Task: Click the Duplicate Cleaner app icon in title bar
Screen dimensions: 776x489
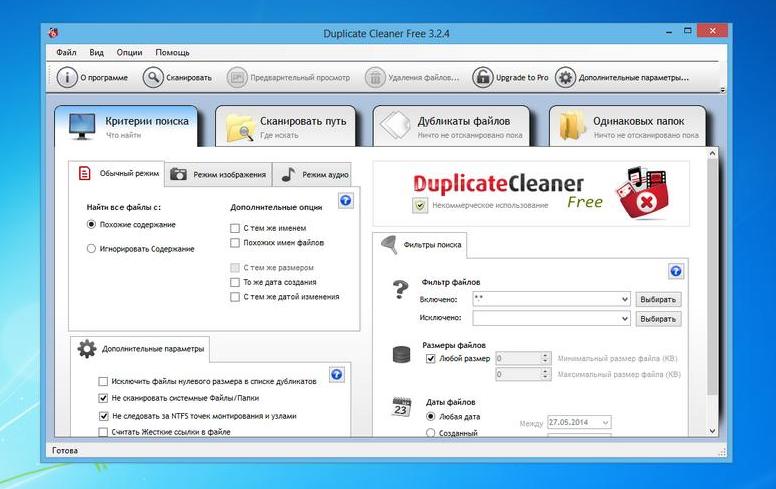Action: point(53,33)
